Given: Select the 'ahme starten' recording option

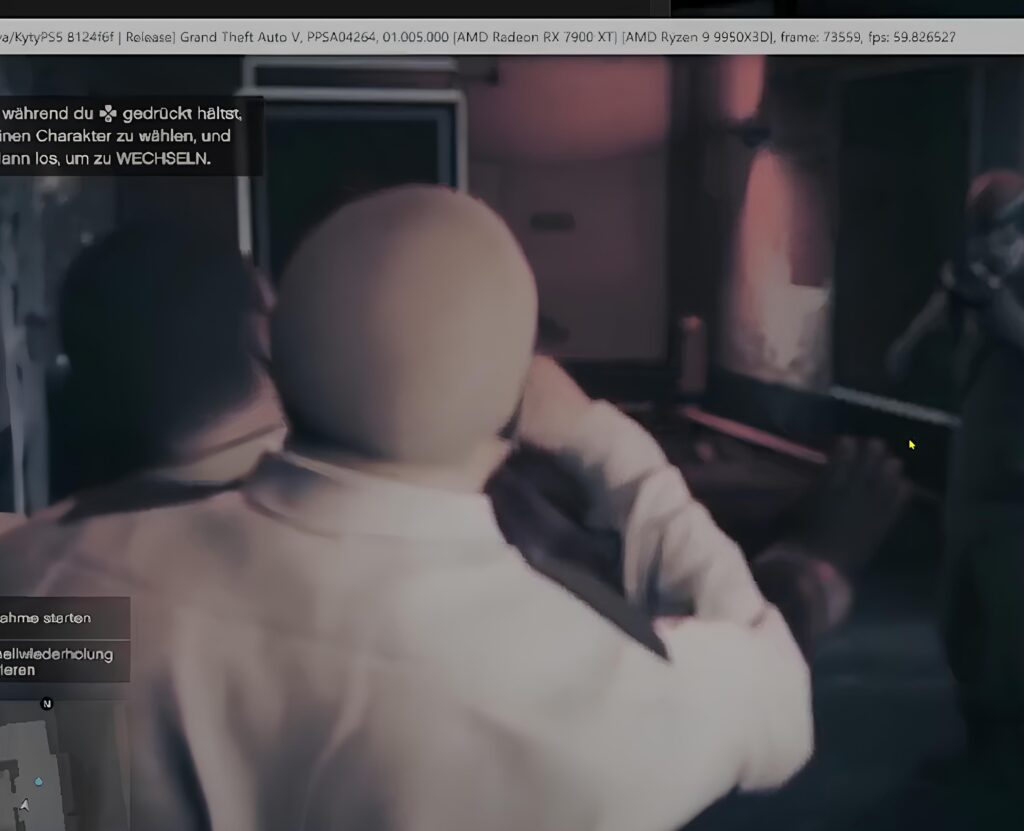Looking at the screenshot, I should pyautogui.click(x=65, y=617).
